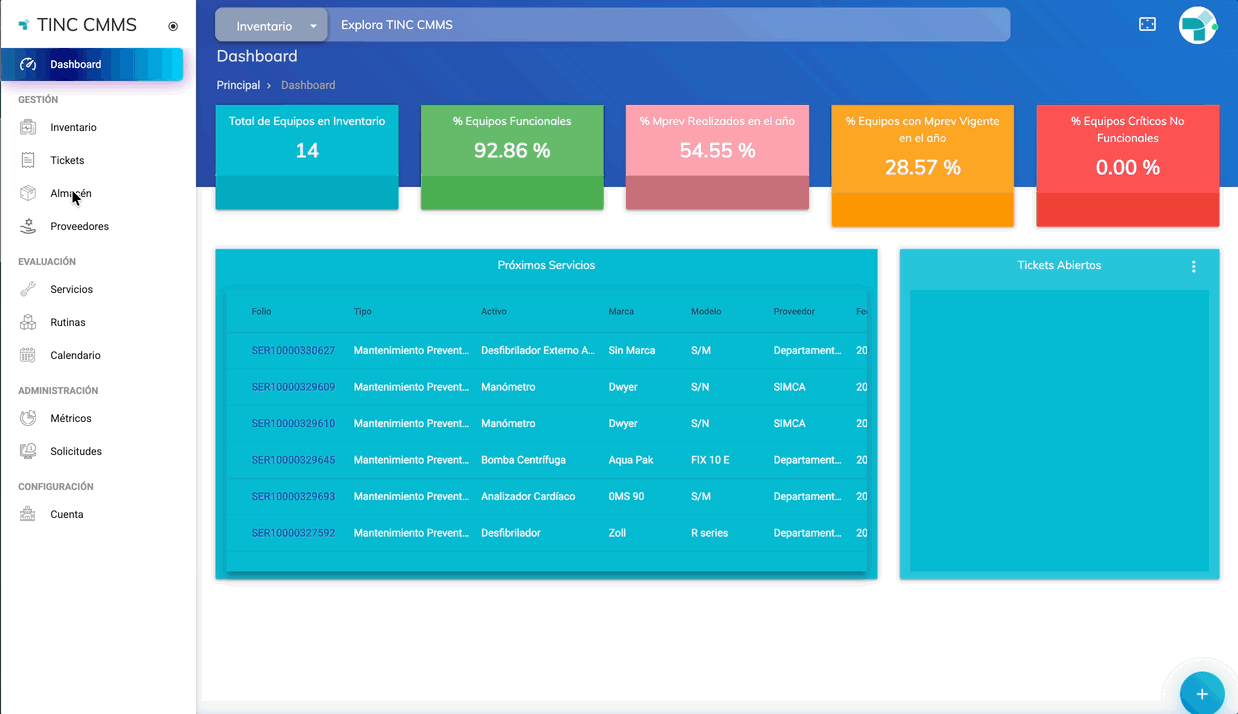The height and width of the screenshot is (714, 1238).
Task: Click the Inventario clipboard icon in sidebar
Action: pyautogui.click(x=28, y=127)
